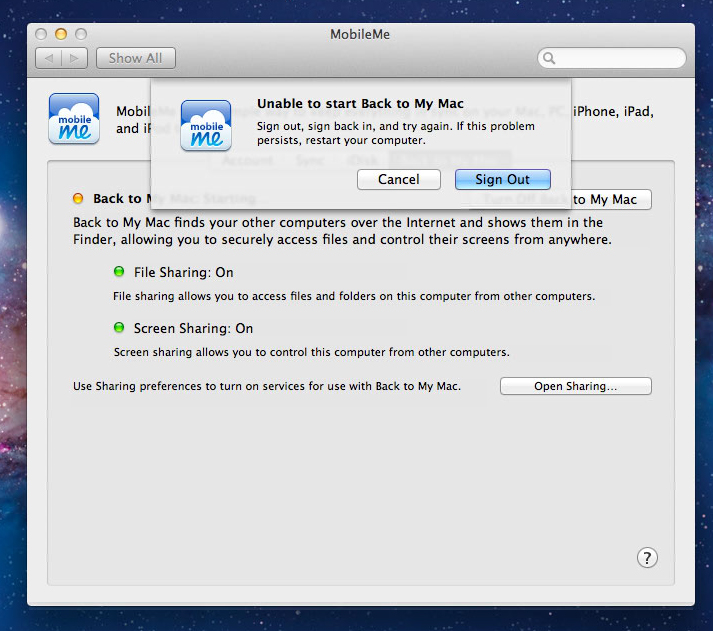This screenshot has width=713, height=631.
Task: Minimize the MobileMe window with yellow button
Action: pyautogui.click(x=61, y=34)
